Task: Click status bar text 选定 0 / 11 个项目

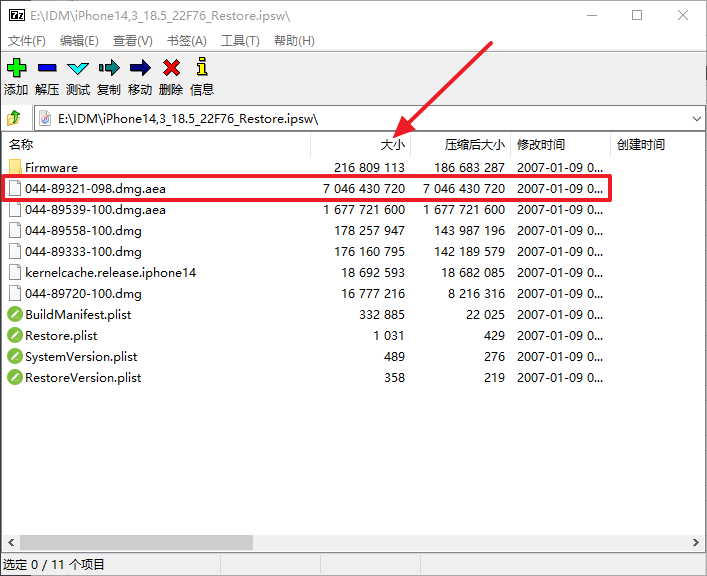Action: click(54, 564)
